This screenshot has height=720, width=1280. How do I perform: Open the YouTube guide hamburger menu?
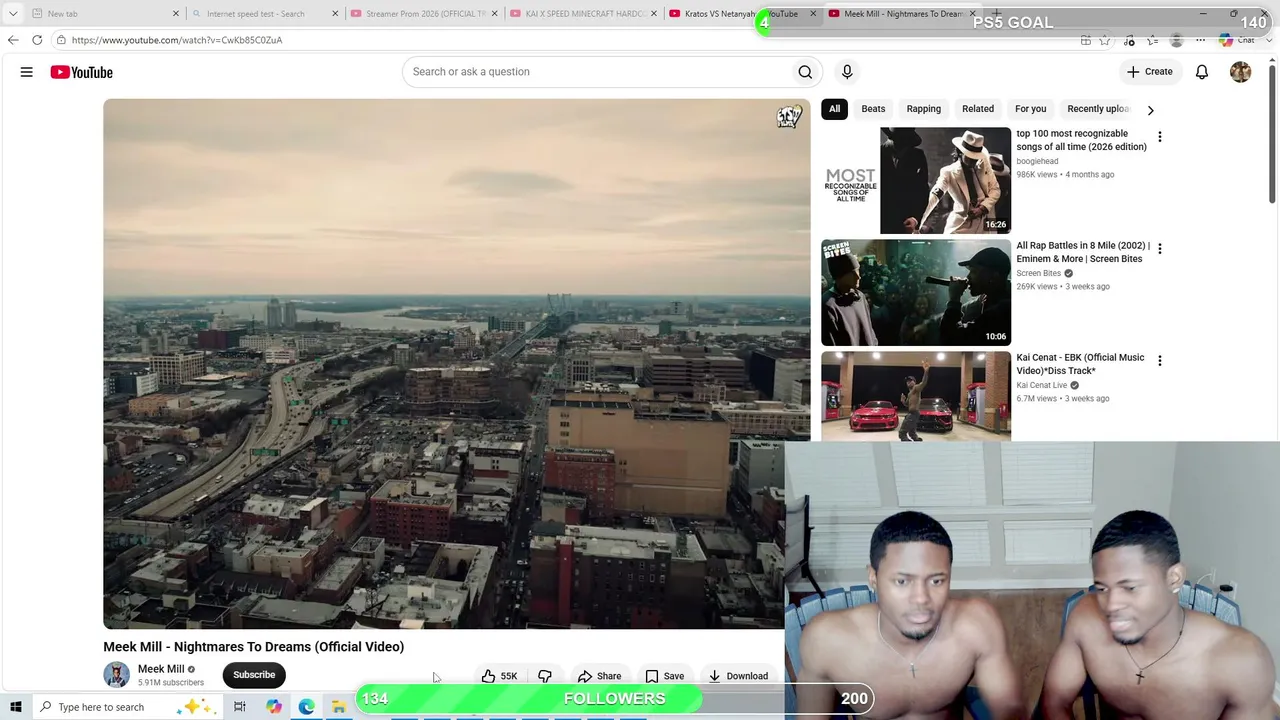click(27, 72)
